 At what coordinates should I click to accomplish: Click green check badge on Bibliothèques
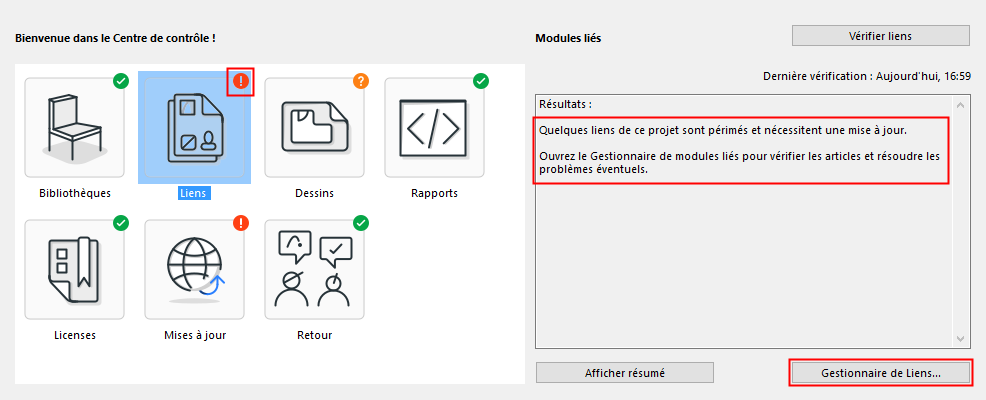click(121, 81)
